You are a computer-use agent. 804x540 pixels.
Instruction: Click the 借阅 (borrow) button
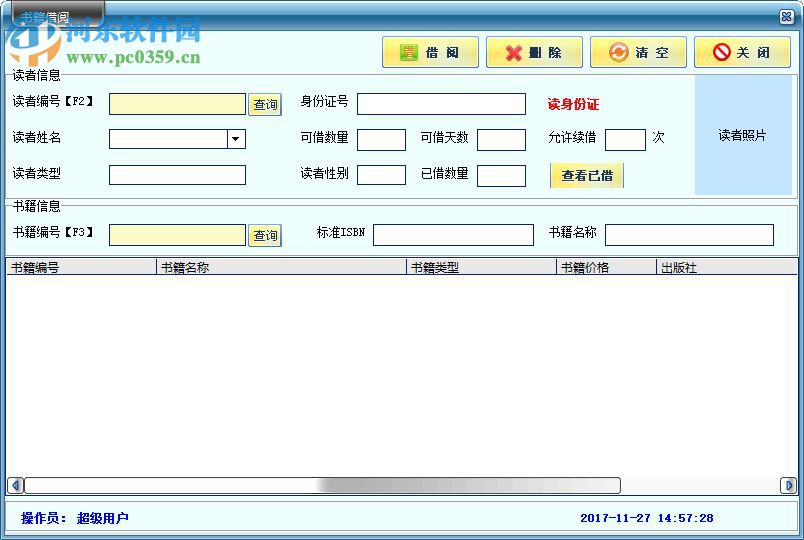pyautogui.click(x=430, y=52)
